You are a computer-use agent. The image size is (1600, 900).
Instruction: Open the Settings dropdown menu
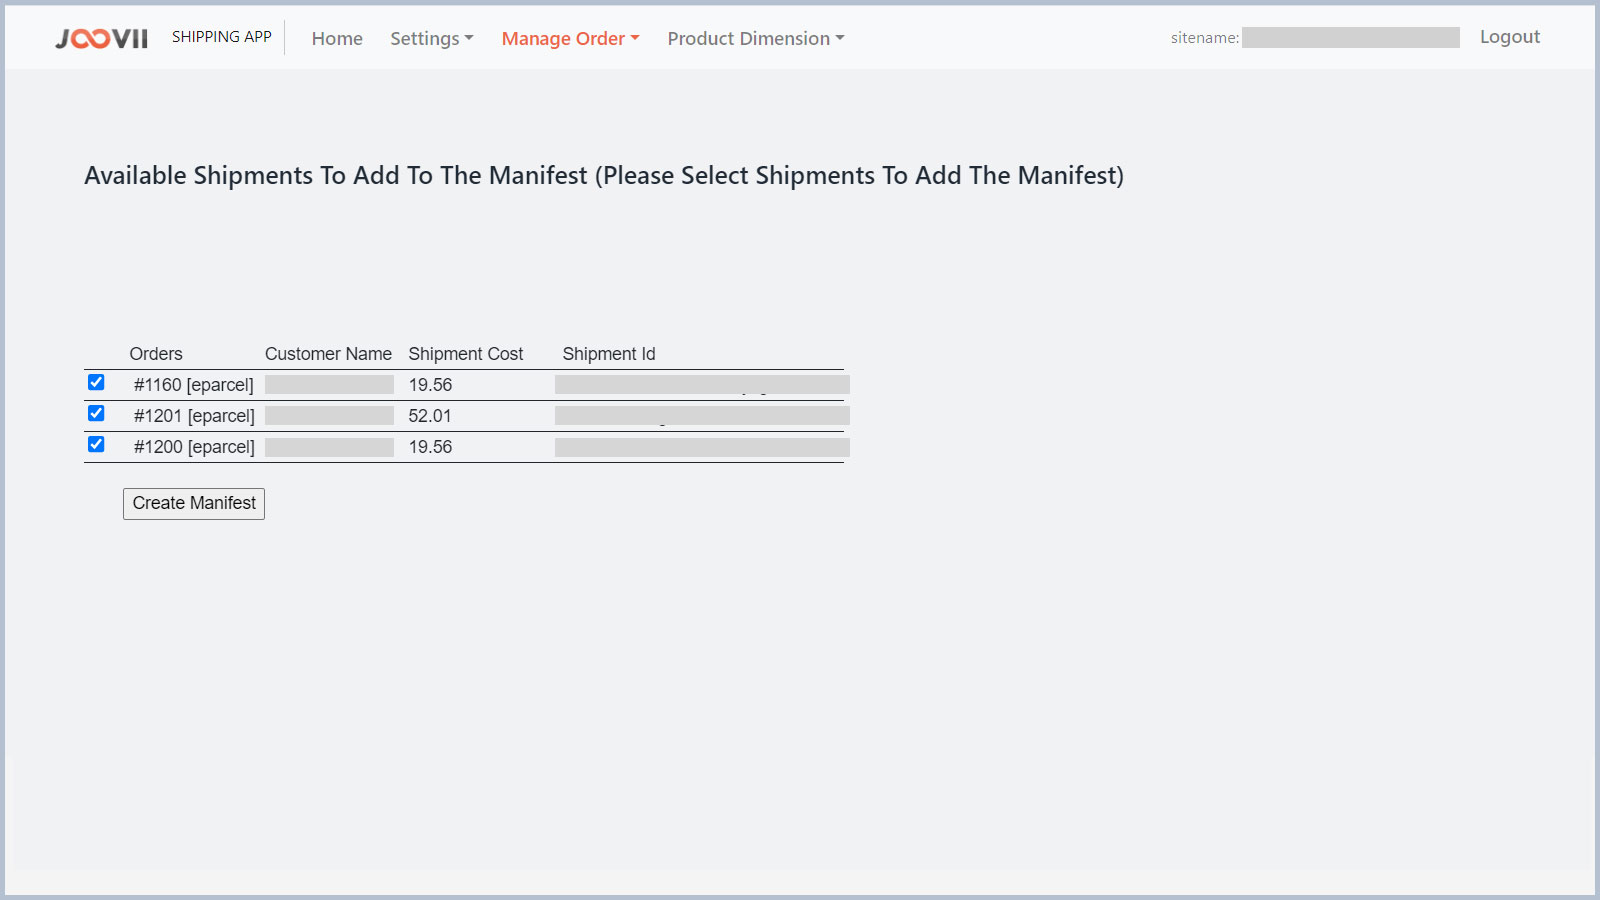(431, 38)
